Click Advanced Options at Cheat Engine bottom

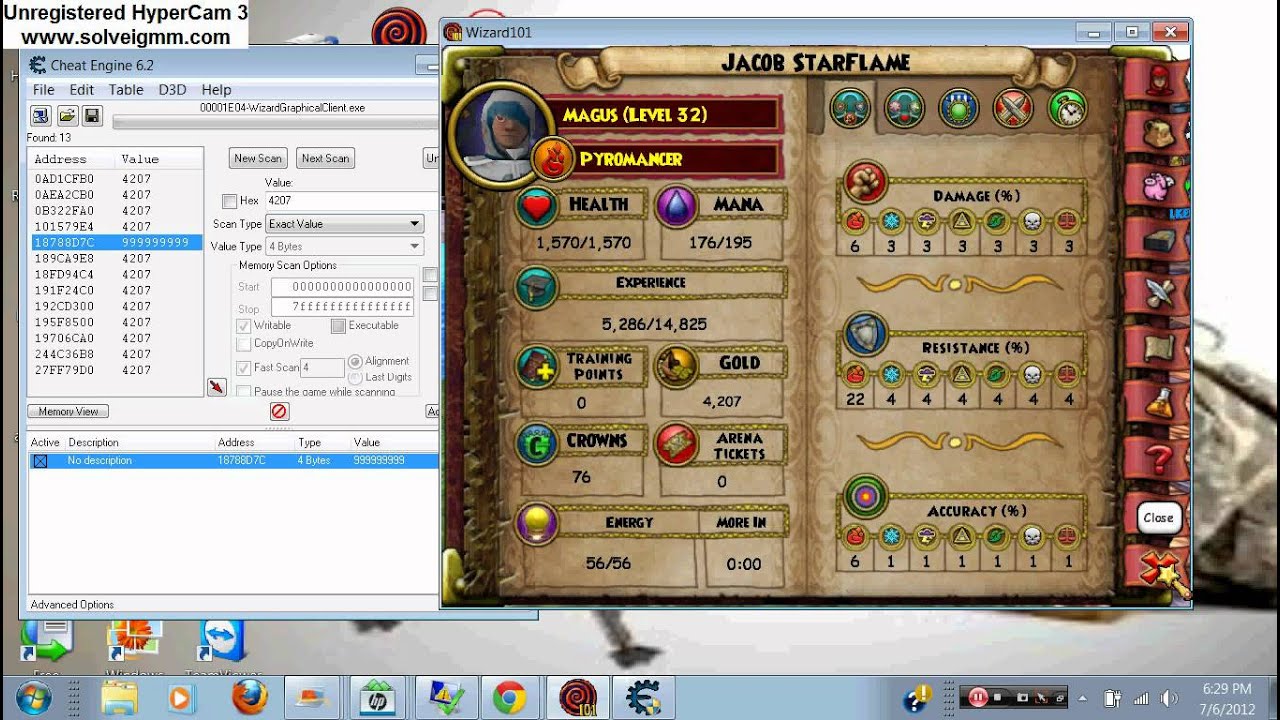72,605
